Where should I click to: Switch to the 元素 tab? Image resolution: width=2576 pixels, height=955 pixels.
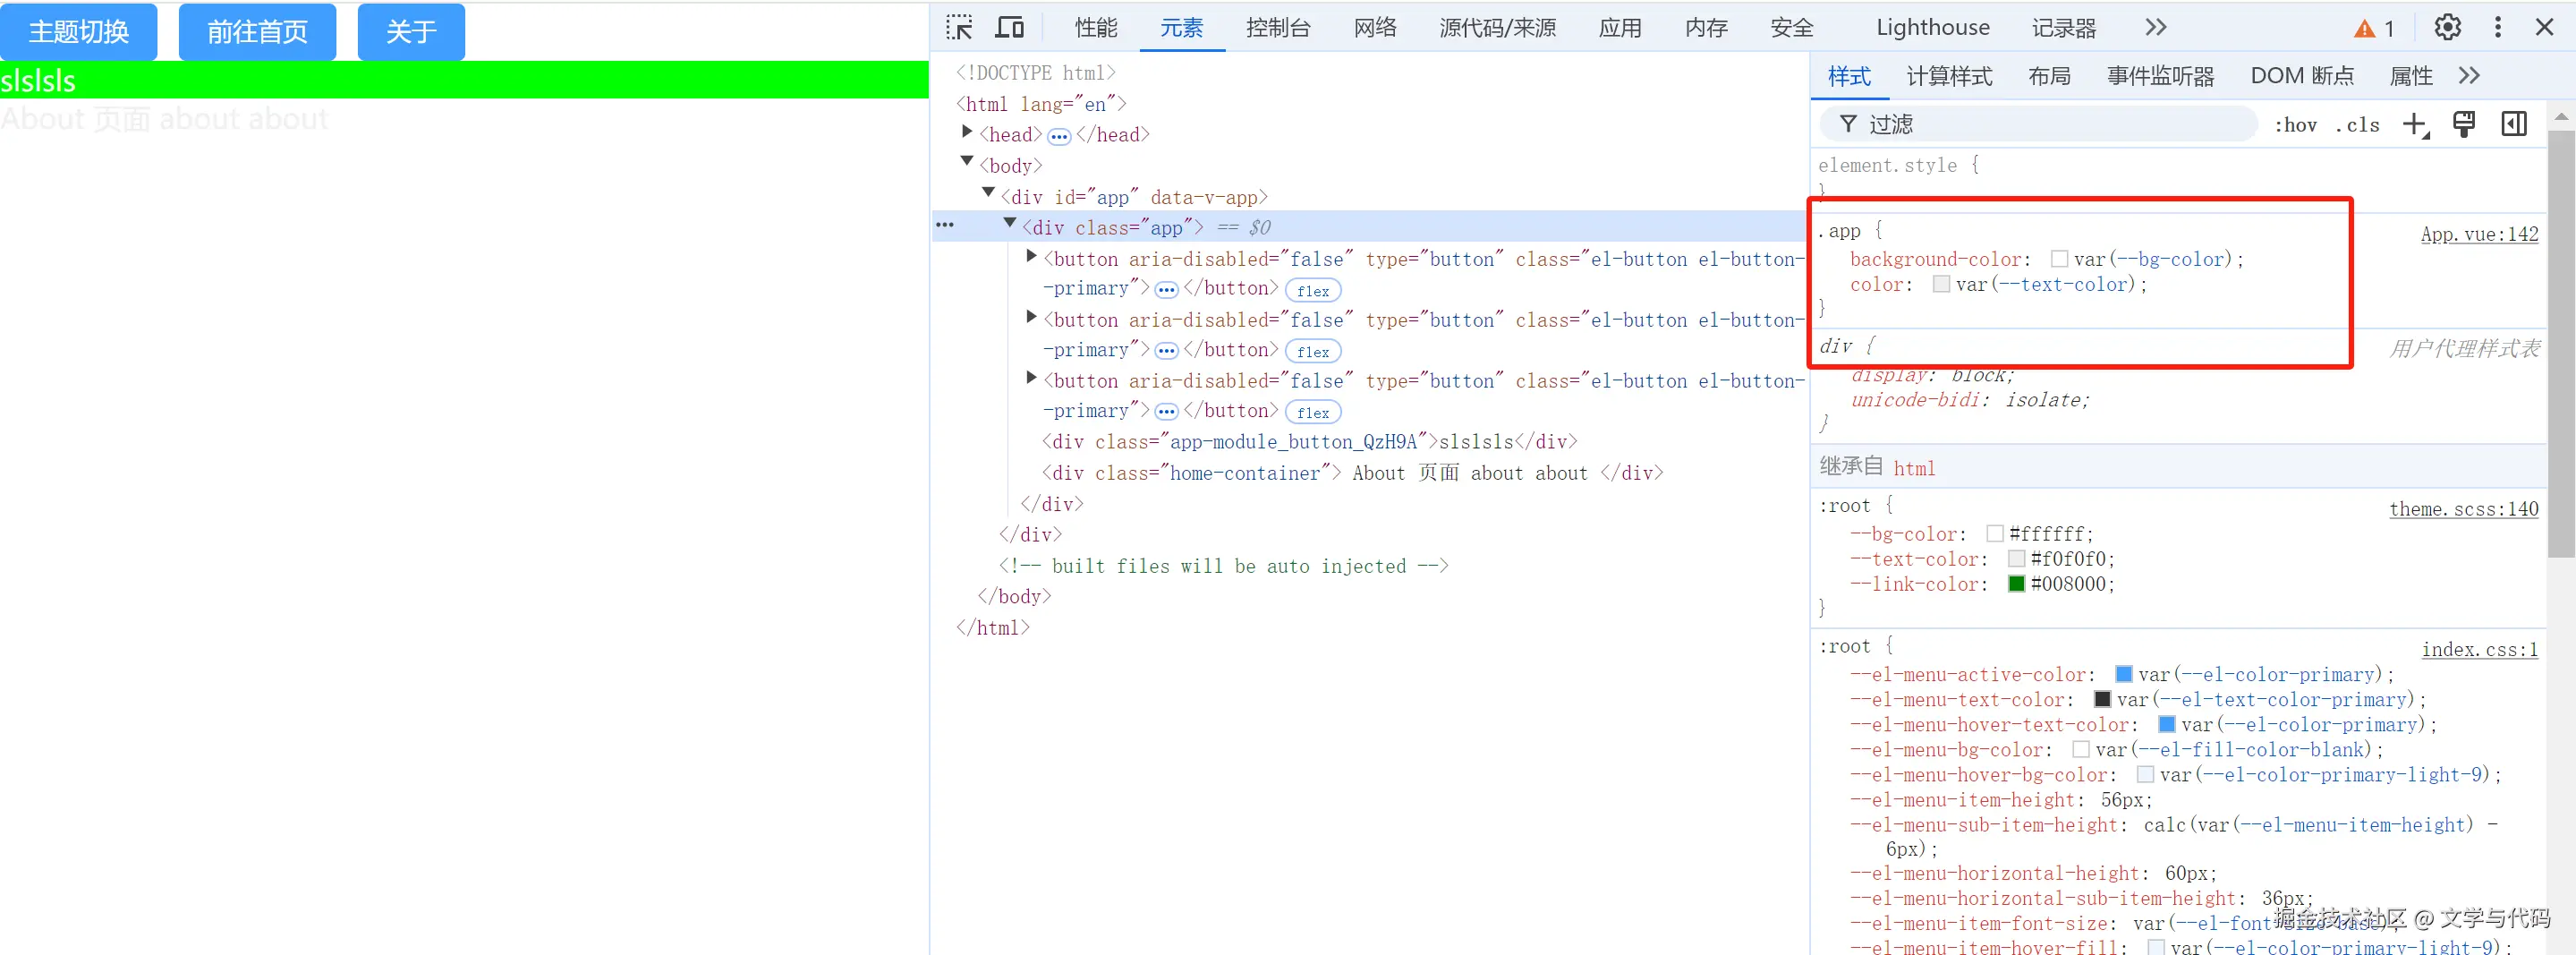click(1181, 28)
